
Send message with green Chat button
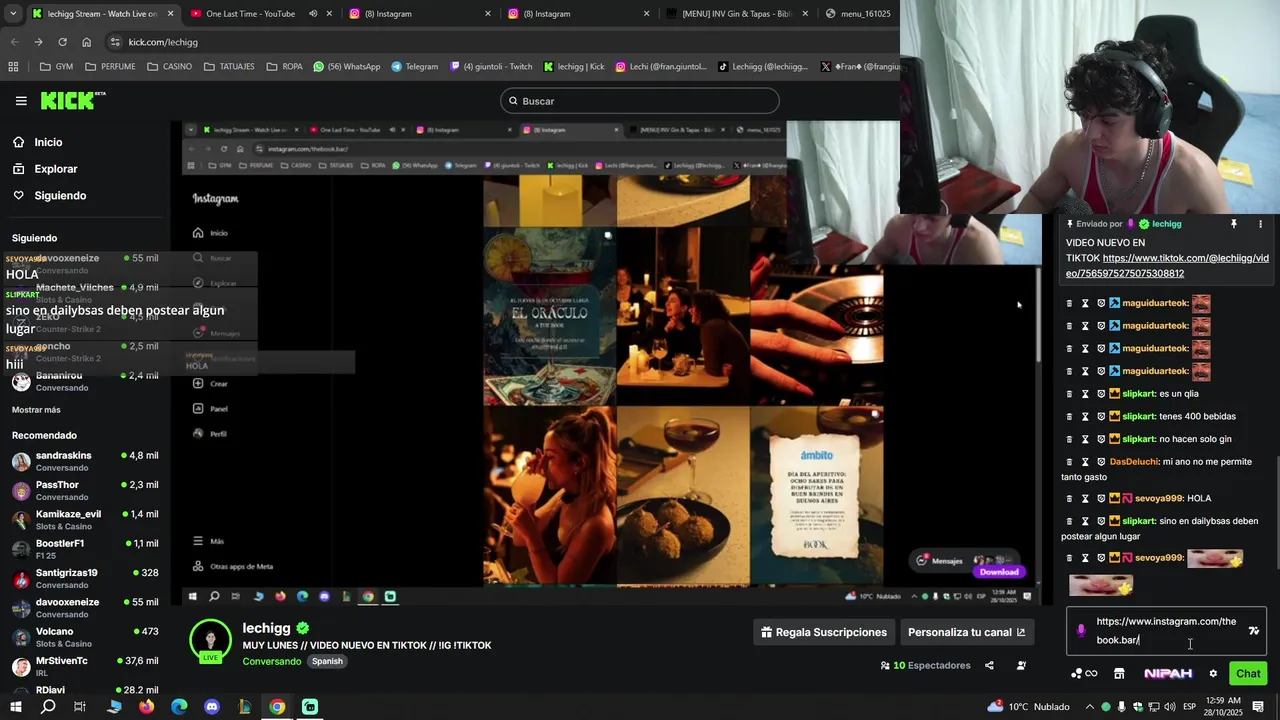pos(1248,674)
